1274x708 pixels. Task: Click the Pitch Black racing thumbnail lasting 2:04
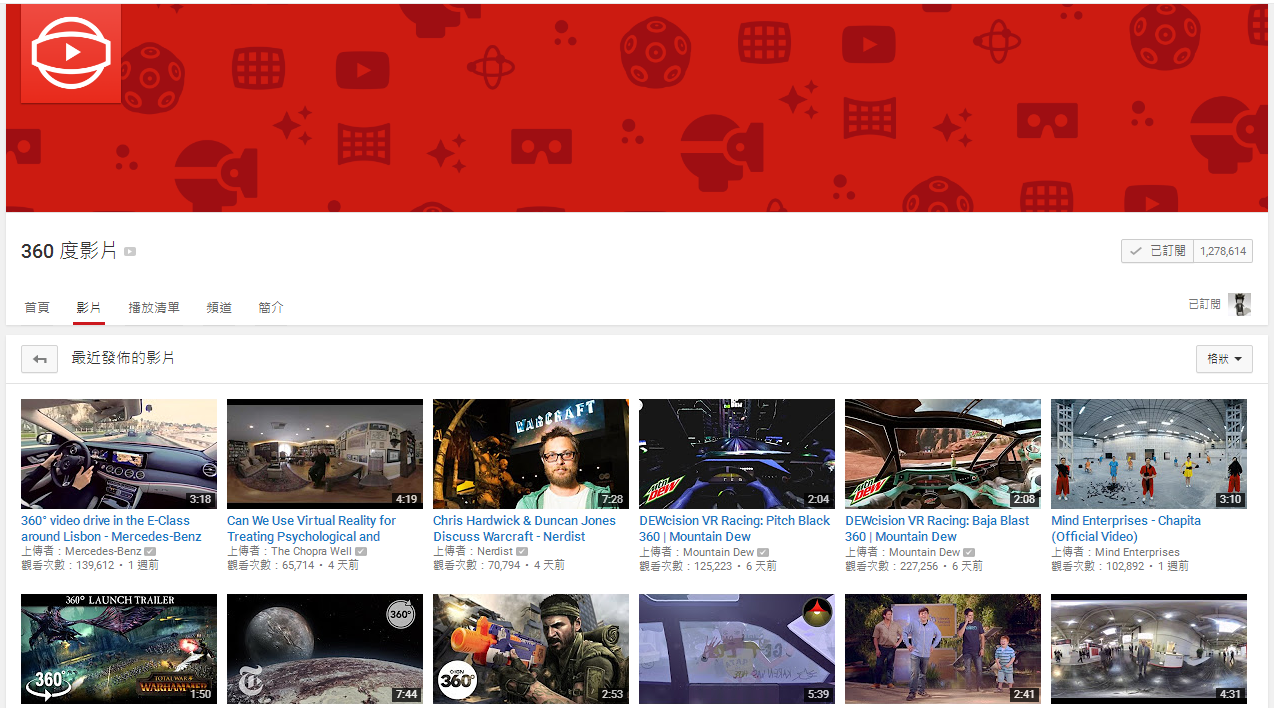coord(737,454)
